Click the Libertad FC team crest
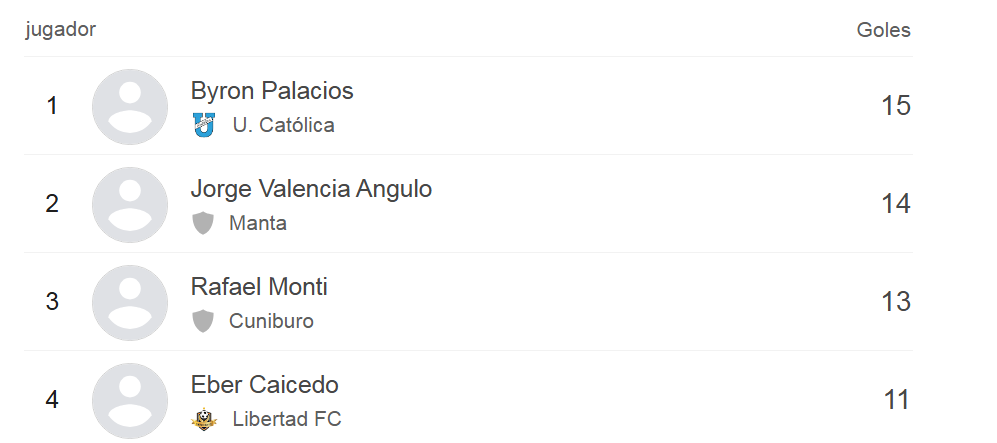 [204, 419]
